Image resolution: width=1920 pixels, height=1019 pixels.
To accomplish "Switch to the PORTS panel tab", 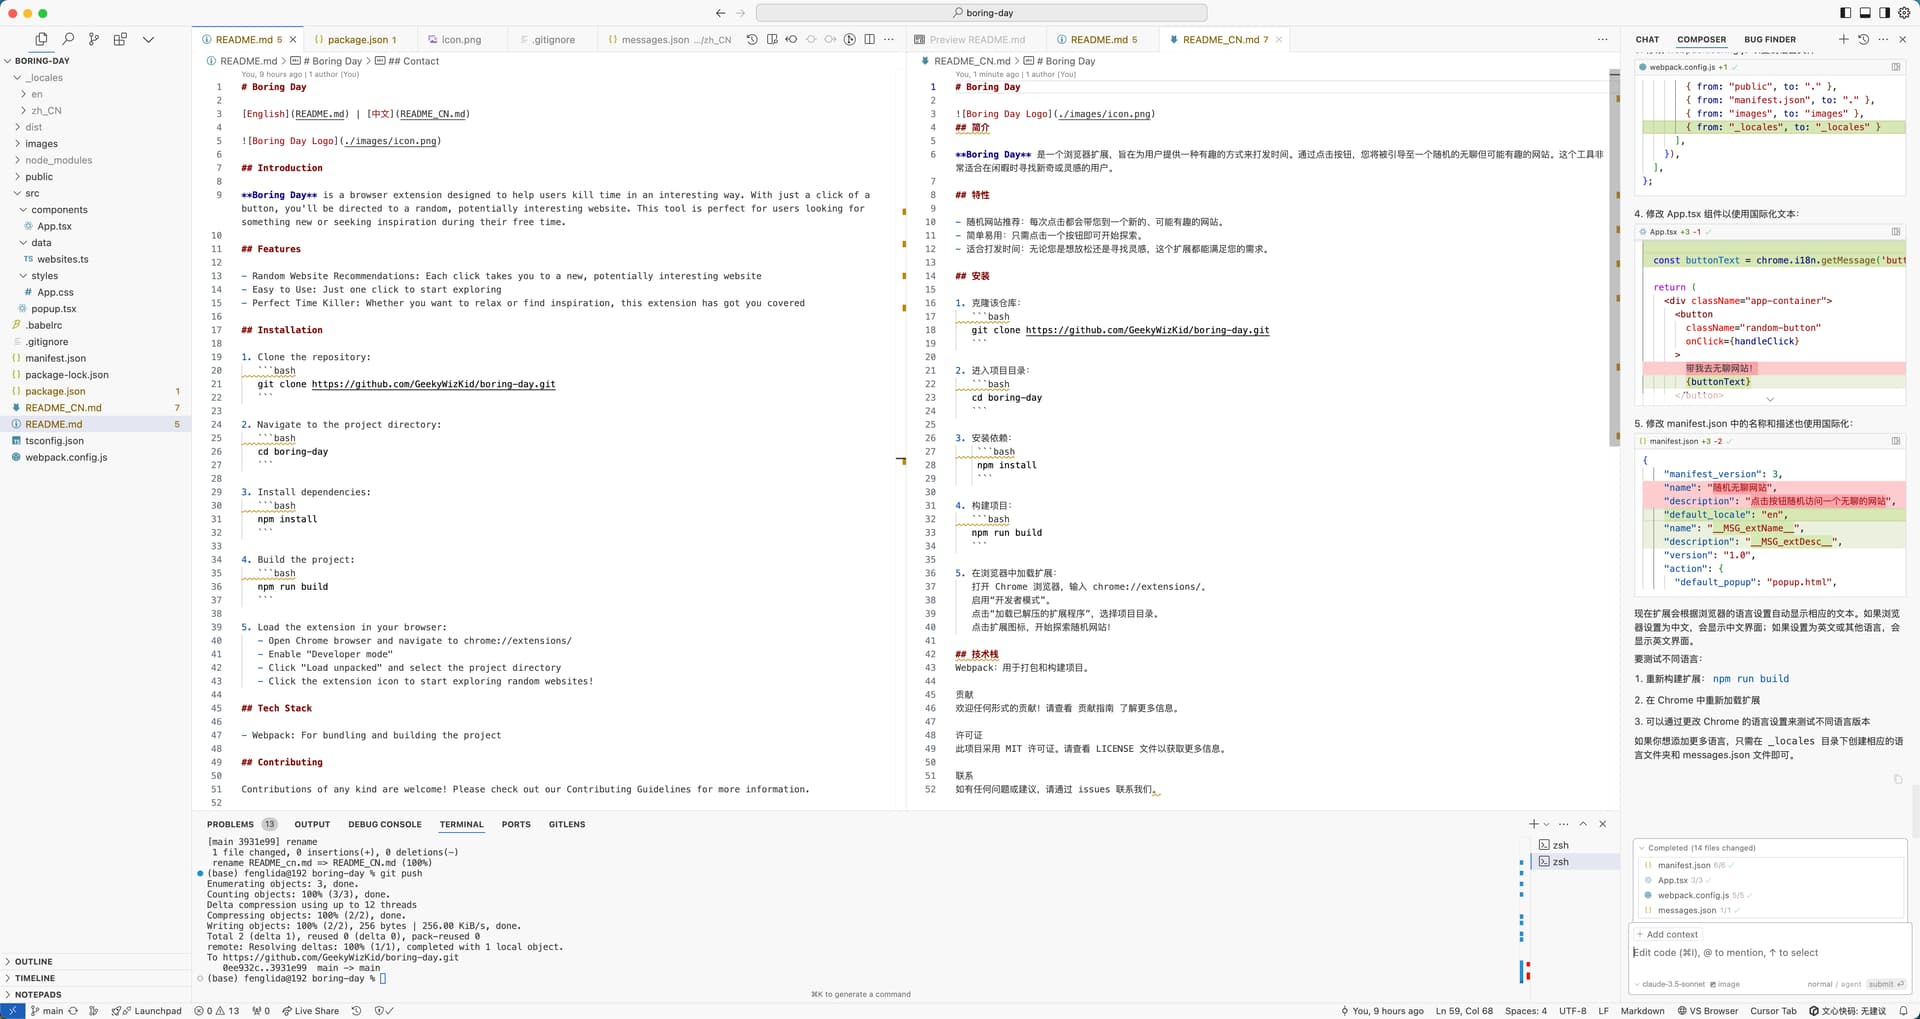I will coord(516,825).
